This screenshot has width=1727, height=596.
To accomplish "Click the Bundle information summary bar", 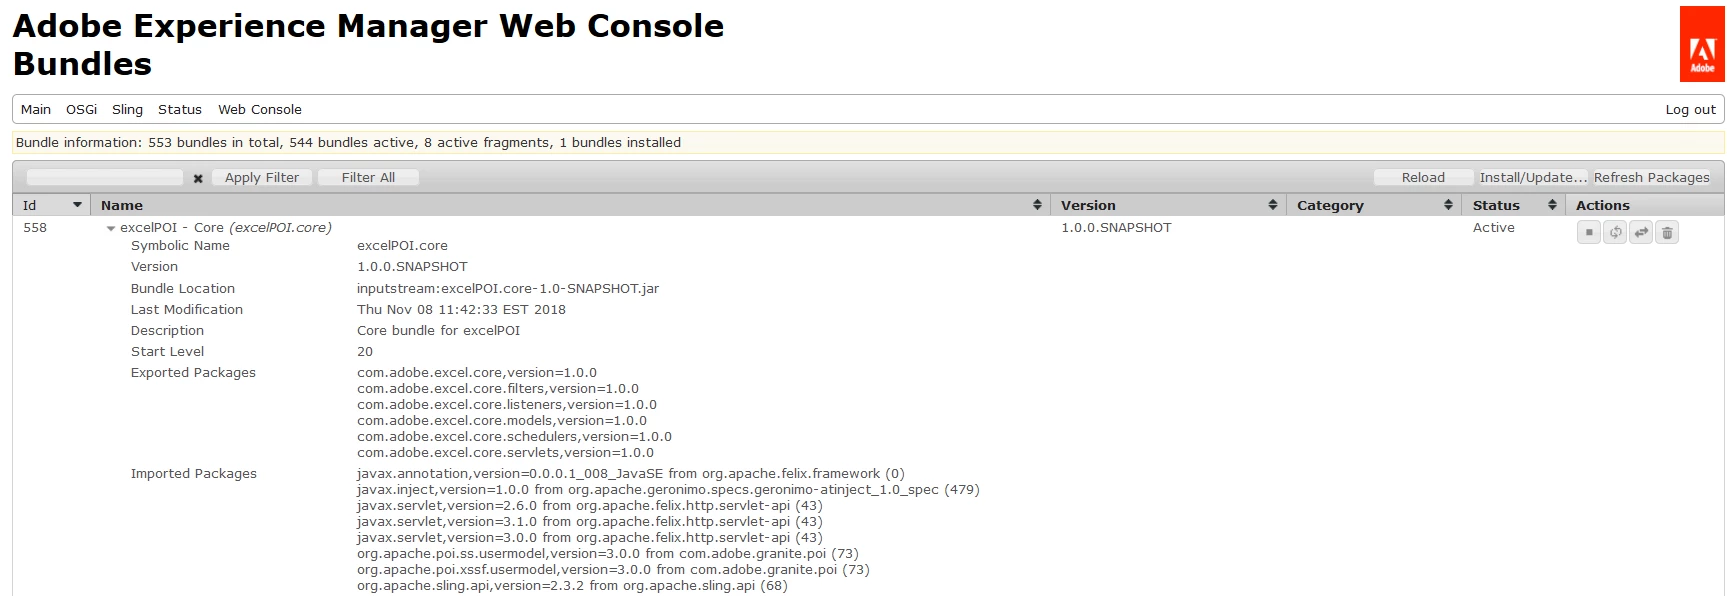I will tap(868, 143).
